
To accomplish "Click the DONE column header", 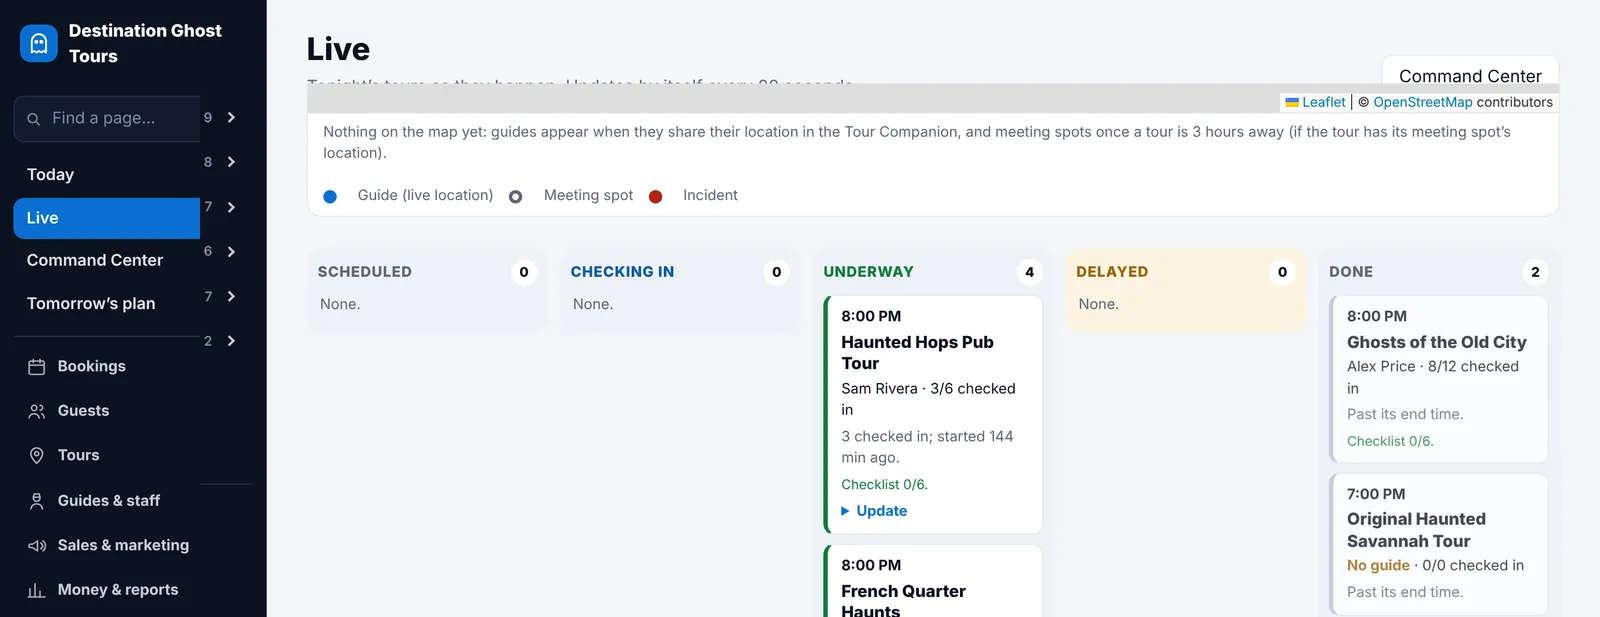I will (x=1351, y=272).
